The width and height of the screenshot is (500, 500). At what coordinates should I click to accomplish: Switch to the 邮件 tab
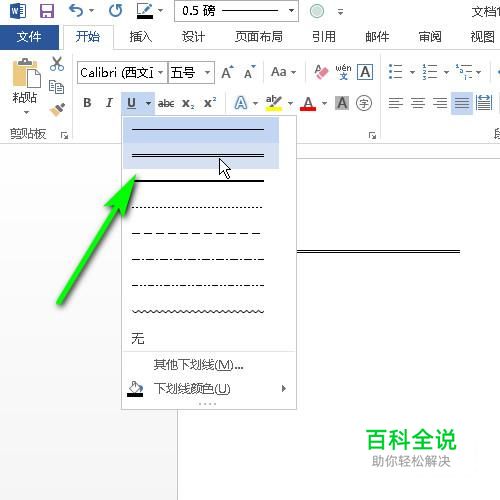[x=377, y=37]
